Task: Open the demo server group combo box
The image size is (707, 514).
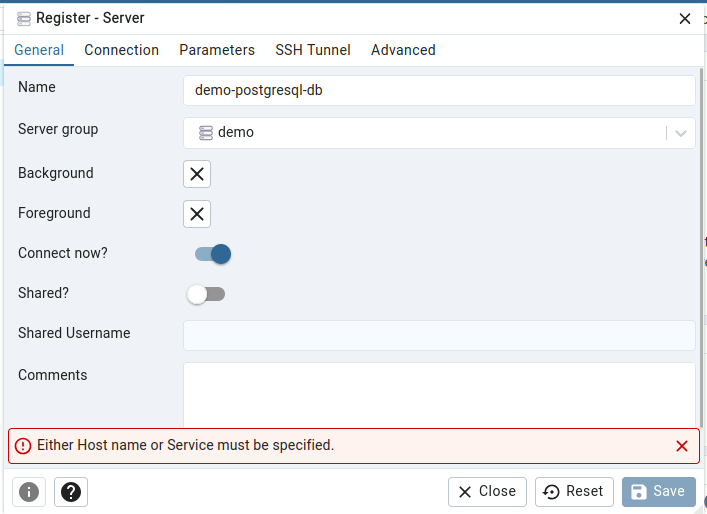Action: [439, 133]
